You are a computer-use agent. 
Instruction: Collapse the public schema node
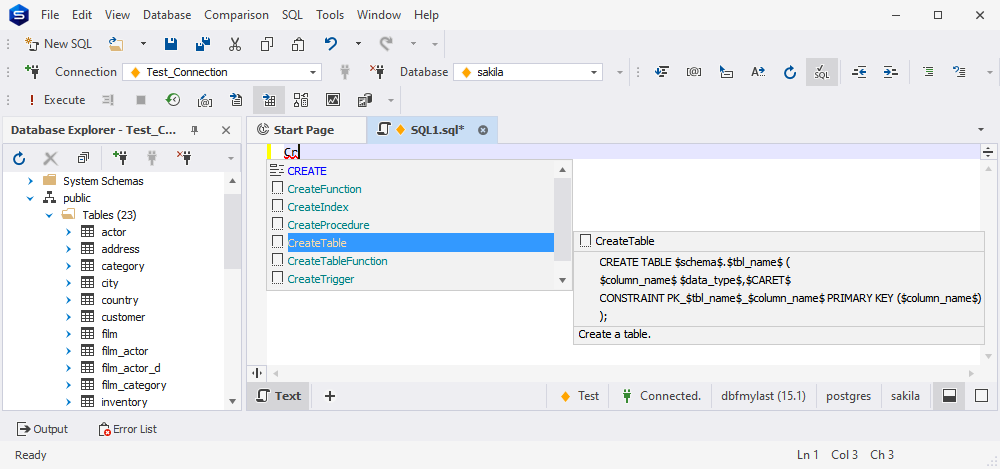30,198
